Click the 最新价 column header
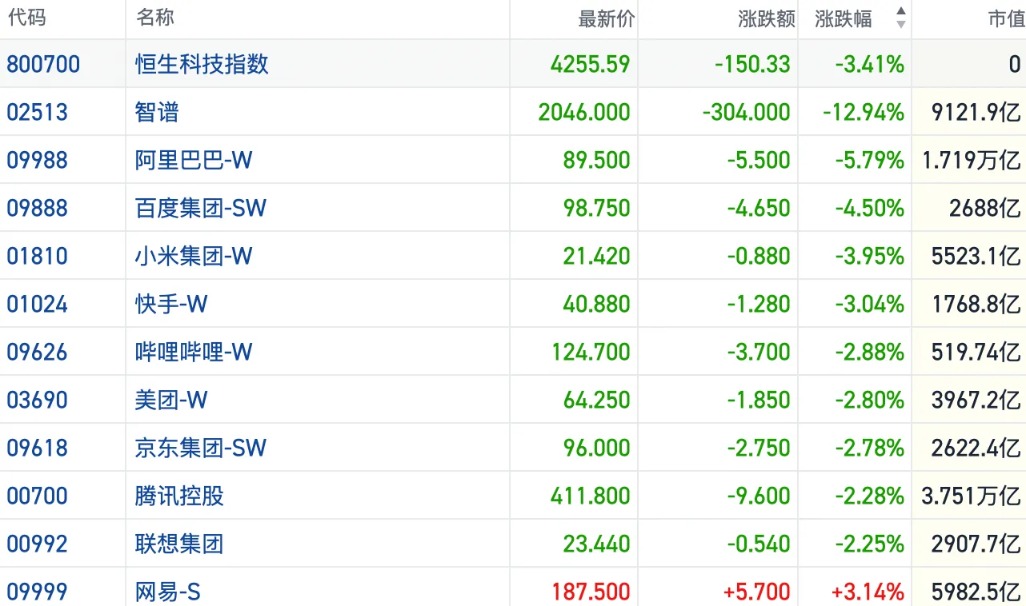The image size is (1026, 606). [606, 19]
